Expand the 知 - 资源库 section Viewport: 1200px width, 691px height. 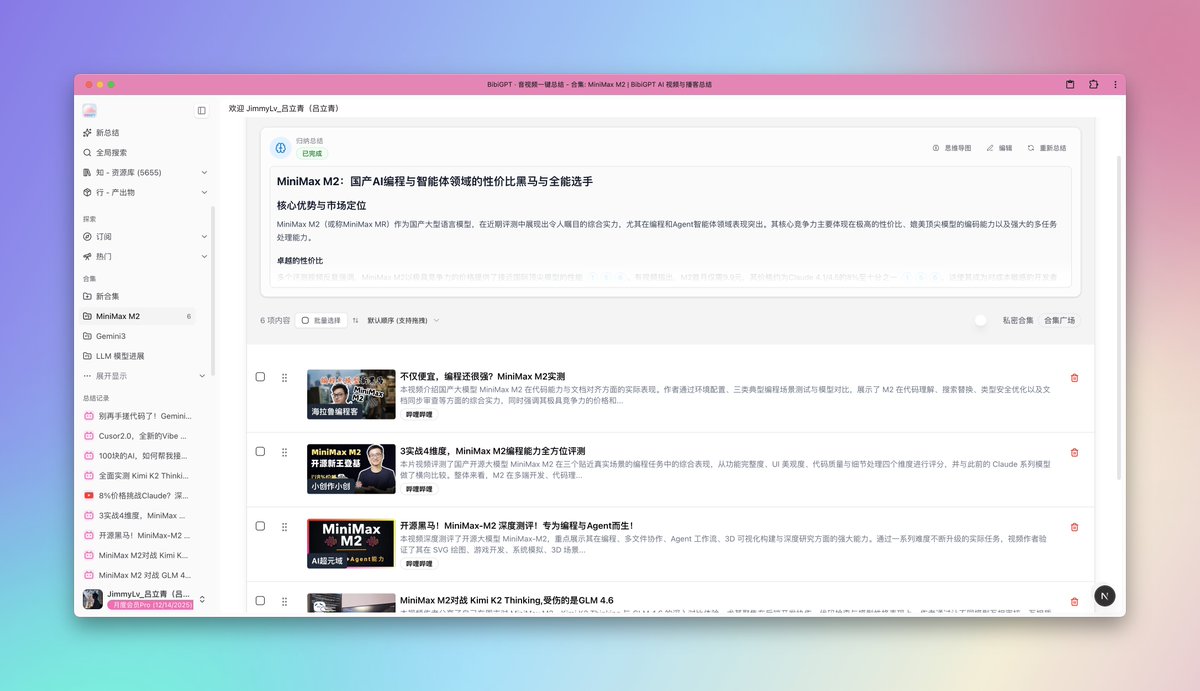(x=204, y=173)
